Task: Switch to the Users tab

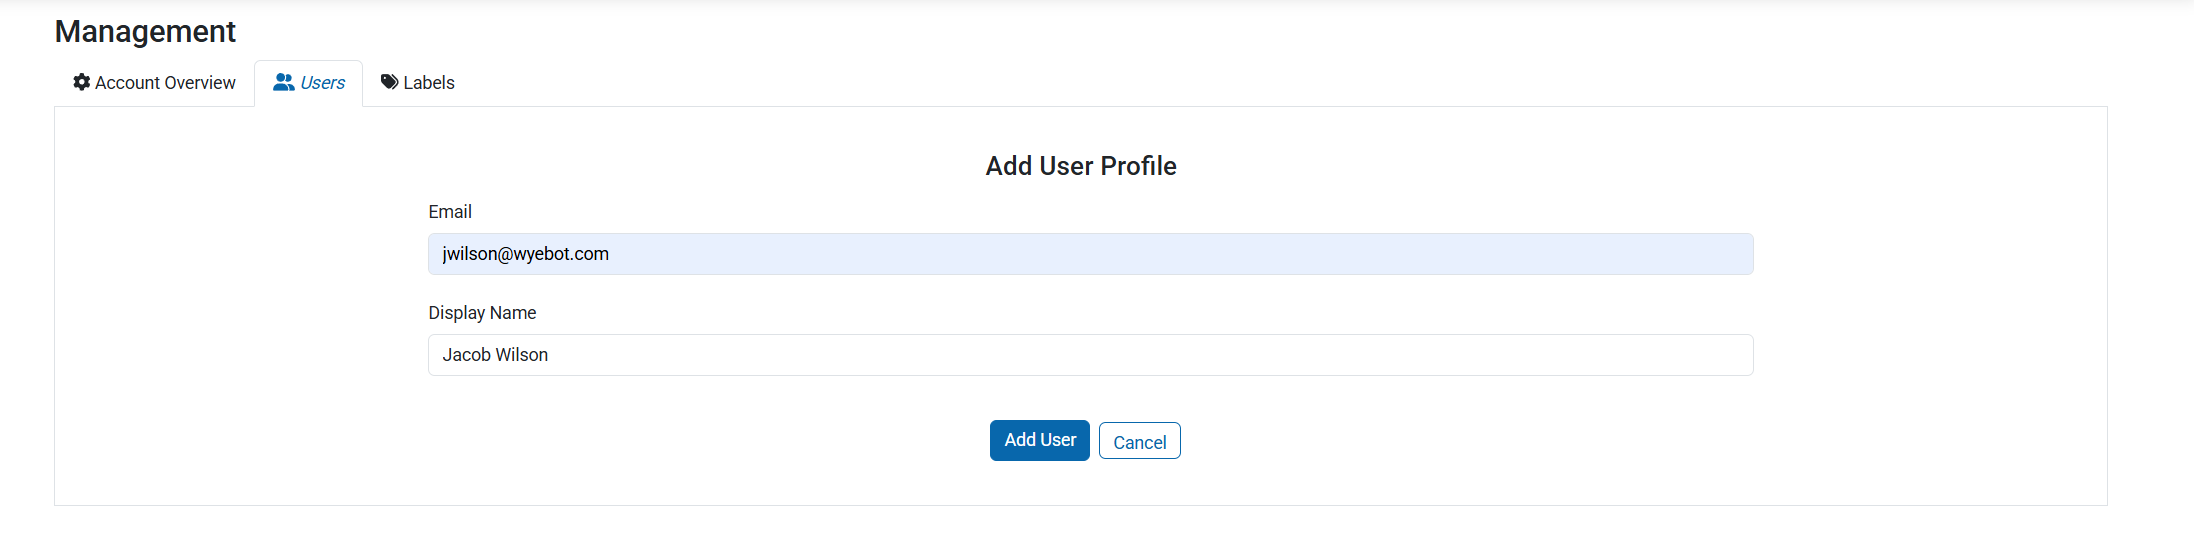Action: (x=308, y=83)
